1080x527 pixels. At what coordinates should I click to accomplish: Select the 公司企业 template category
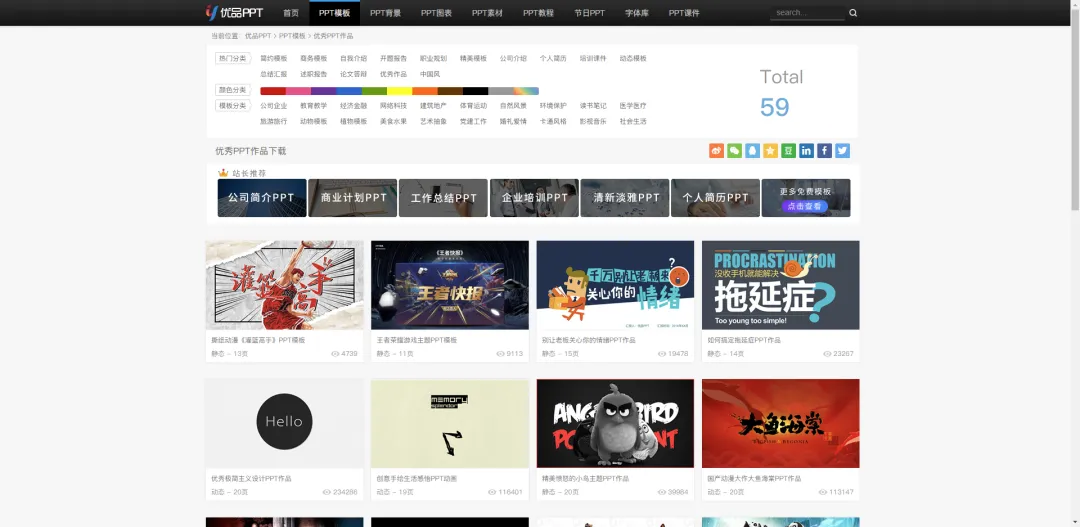point(273,106)
